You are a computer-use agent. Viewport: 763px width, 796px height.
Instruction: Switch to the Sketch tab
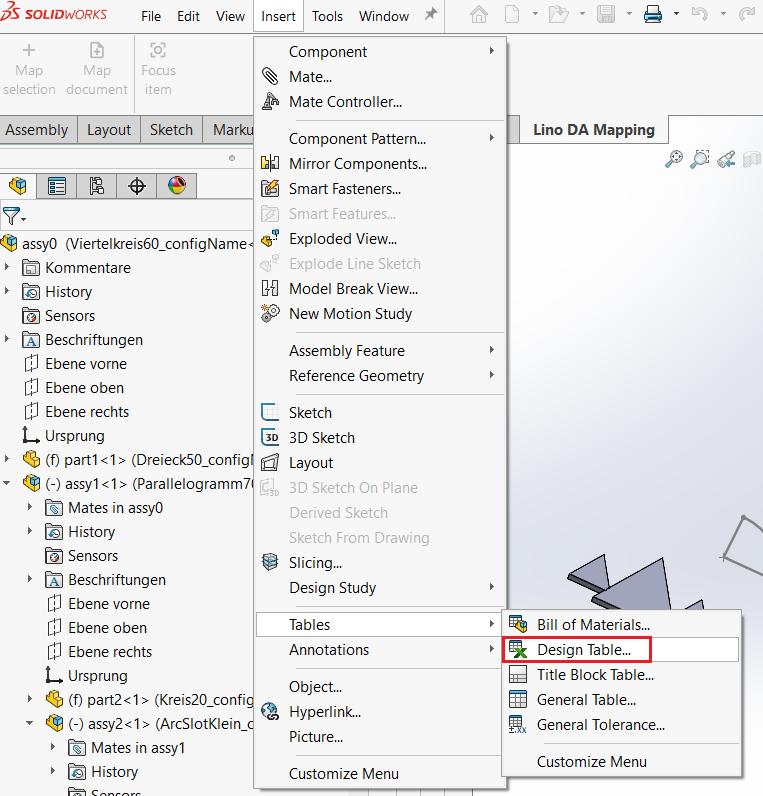[x=171, y=130]
